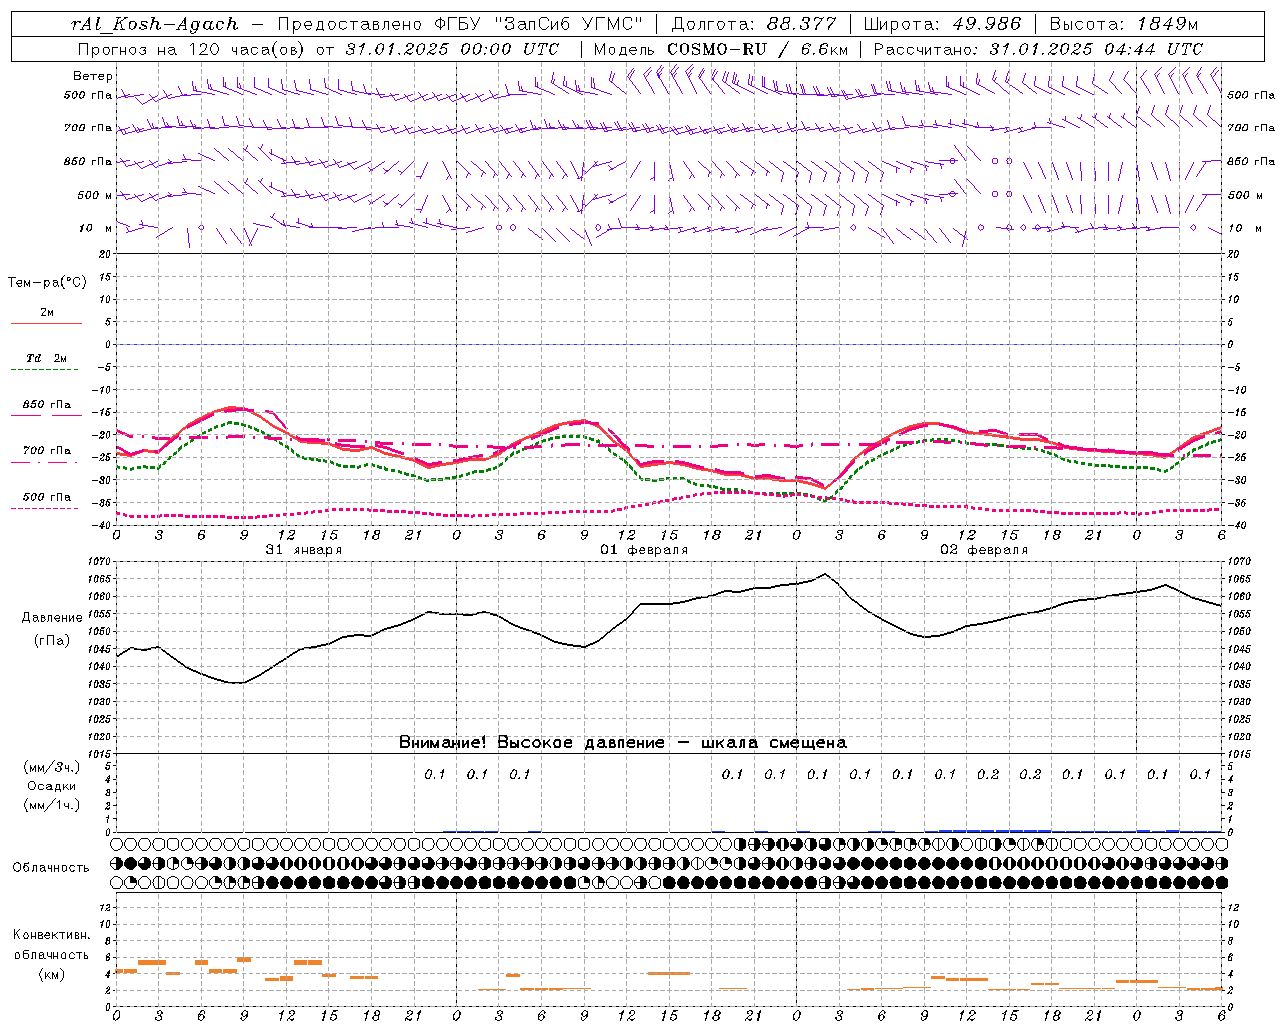This screenshot has height=1024, width=1280.
Task: Click the 31 января date label
Action: (x=303, y=550)
